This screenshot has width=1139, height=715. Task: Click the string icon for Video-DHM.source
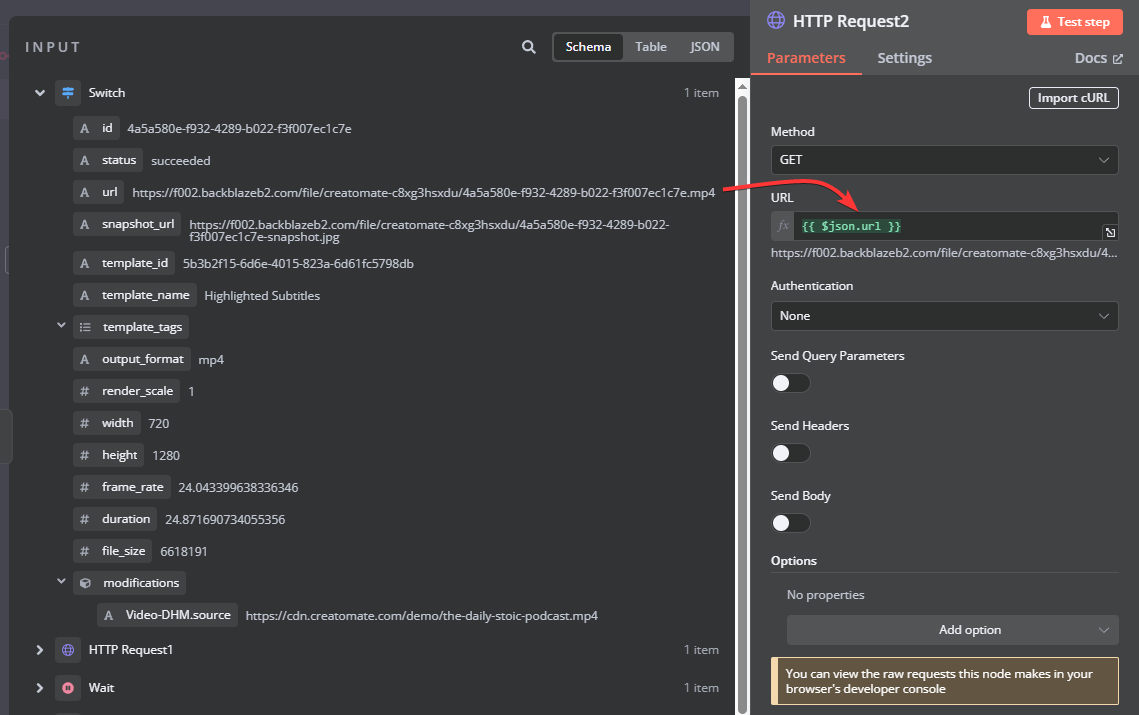click(109, 615)
